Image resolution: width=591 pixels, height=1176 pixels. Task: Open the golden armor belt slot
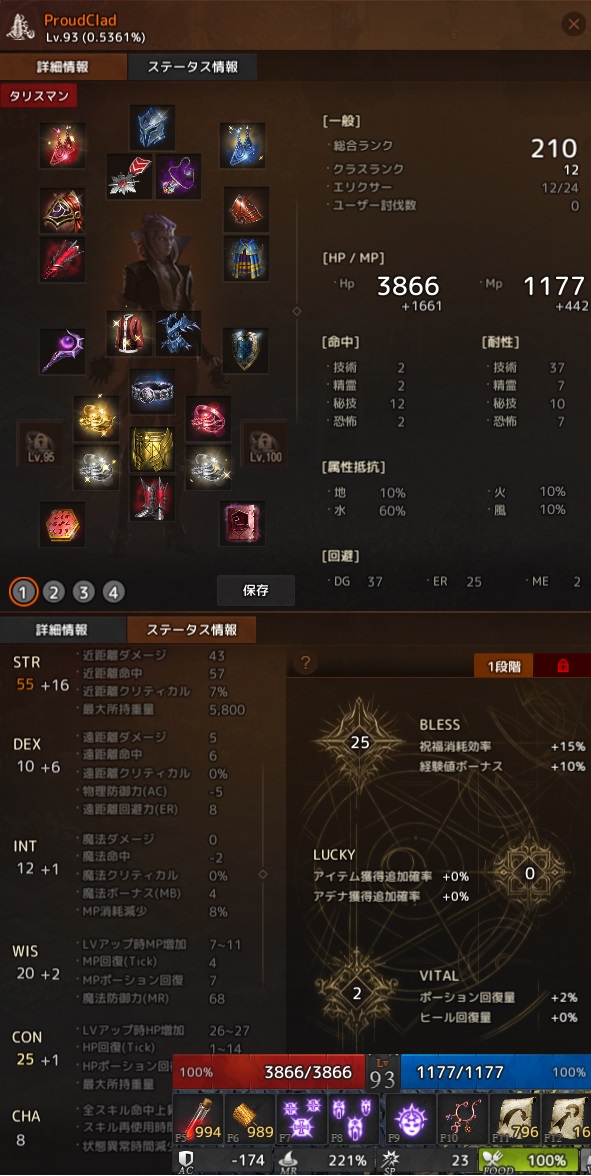[152, 448]
